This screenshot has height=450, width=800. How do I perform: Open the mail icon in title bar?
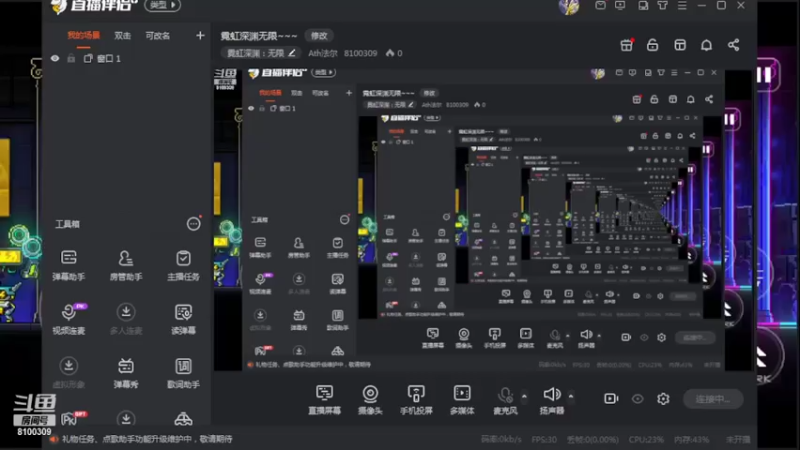pos(601,5)
